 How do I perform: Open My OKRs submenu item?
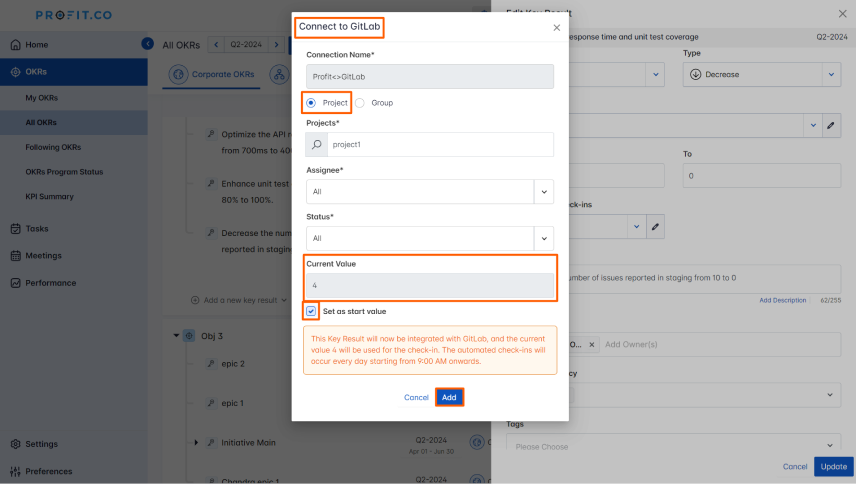tap(41, 98)
